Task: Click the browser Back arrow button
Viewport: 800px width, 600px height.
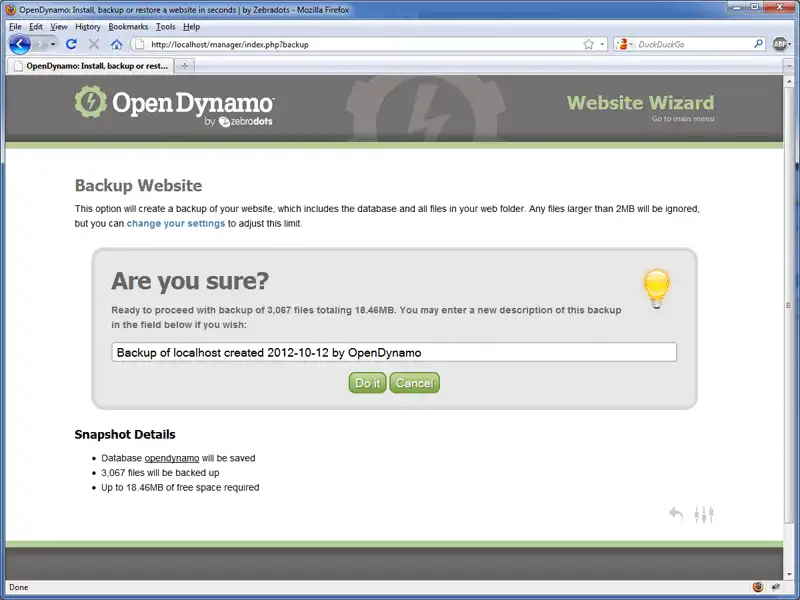Action: pos(20,44)
